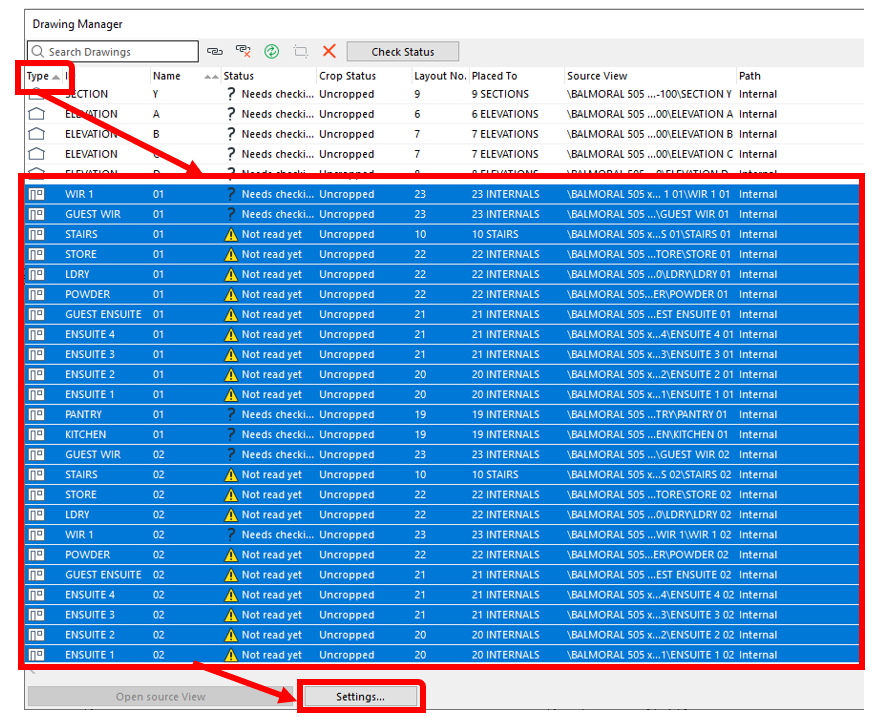Click the elevation type icon in row ELEVATION B
The image size is (885, 717).
[x=37, y=134]
